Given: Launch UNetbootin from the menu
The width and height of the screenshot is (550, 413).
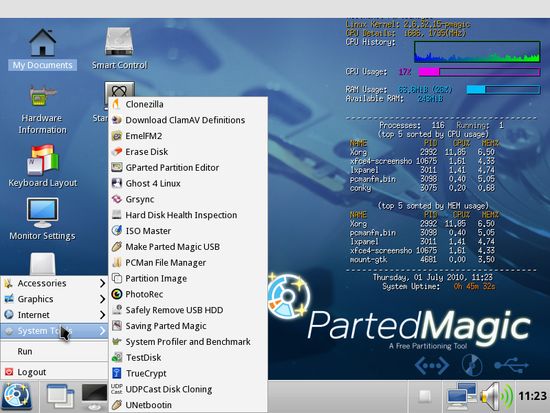Looking at the screenshot, I should click(188, 405).
